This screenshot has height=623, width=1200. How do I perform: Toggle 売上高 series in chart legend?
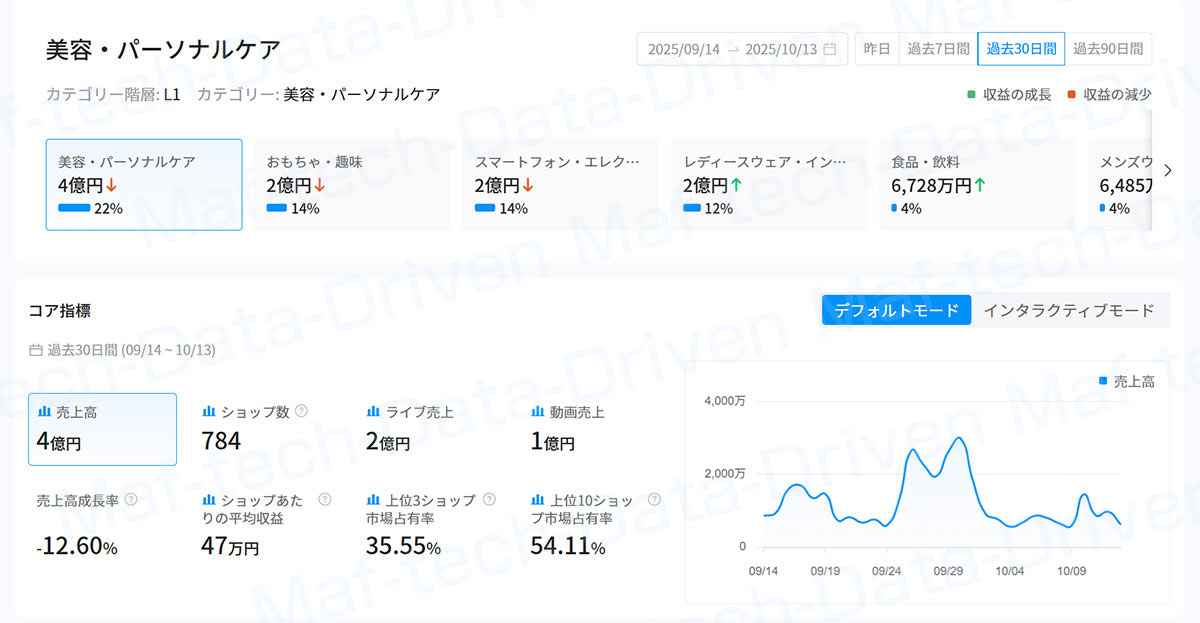1126,381
